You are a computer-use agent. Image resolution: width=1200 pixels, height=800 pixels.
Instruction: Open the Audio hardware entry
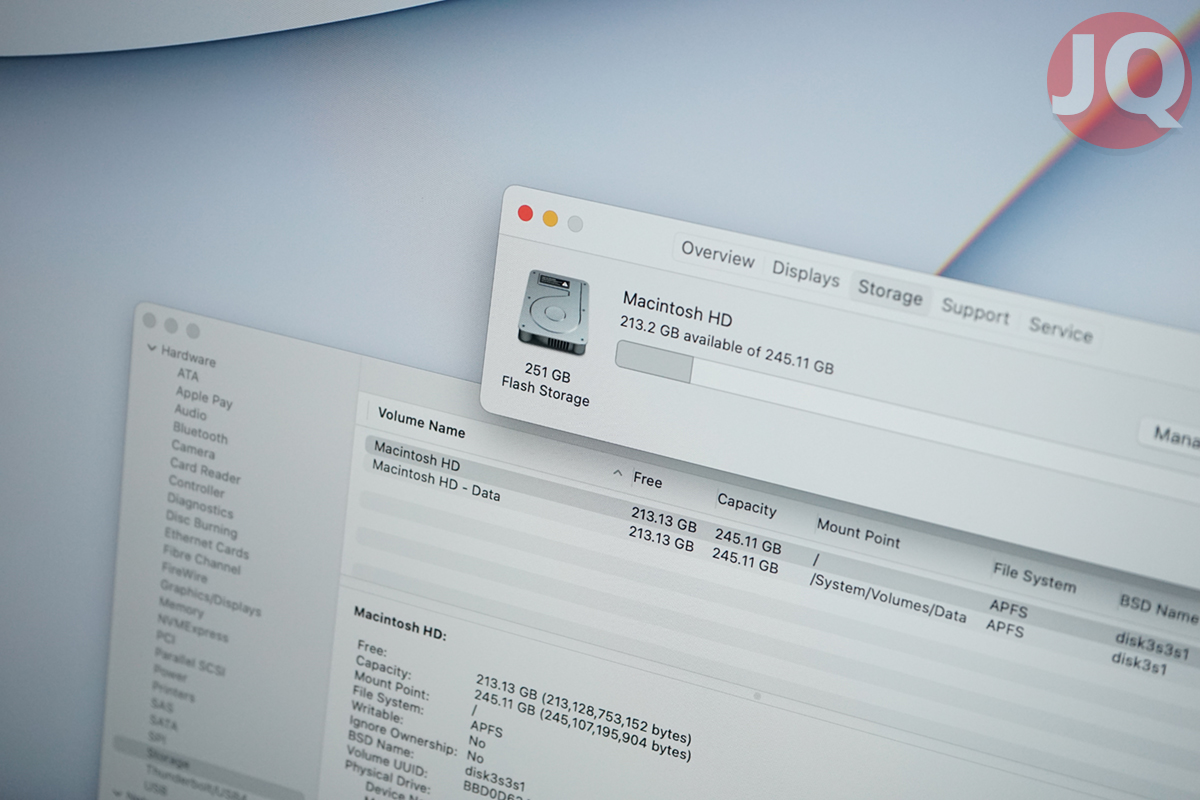point(190,411)
